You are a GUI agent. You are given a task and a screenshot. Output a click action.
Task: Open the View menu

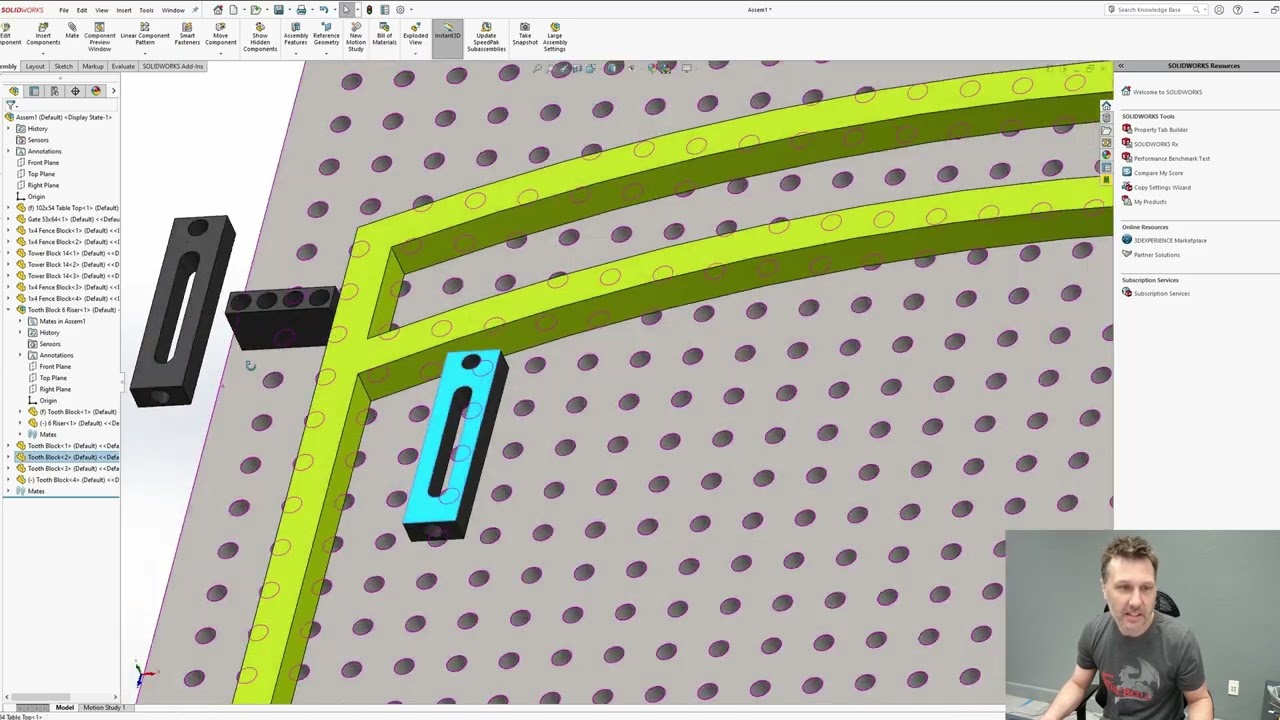[102, 10]
